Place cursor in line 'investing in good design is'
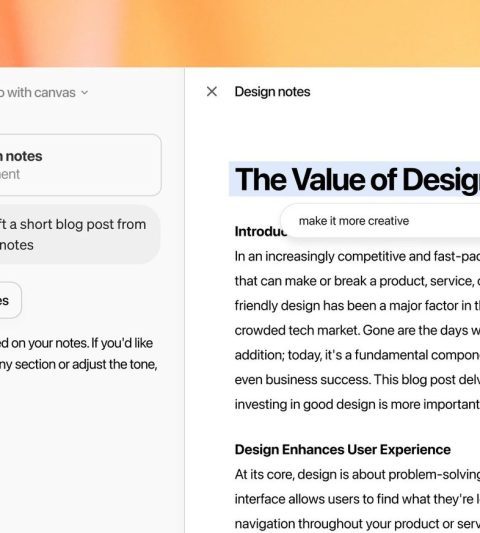Viewport: 480px width, 533px height. coord(357,405)
